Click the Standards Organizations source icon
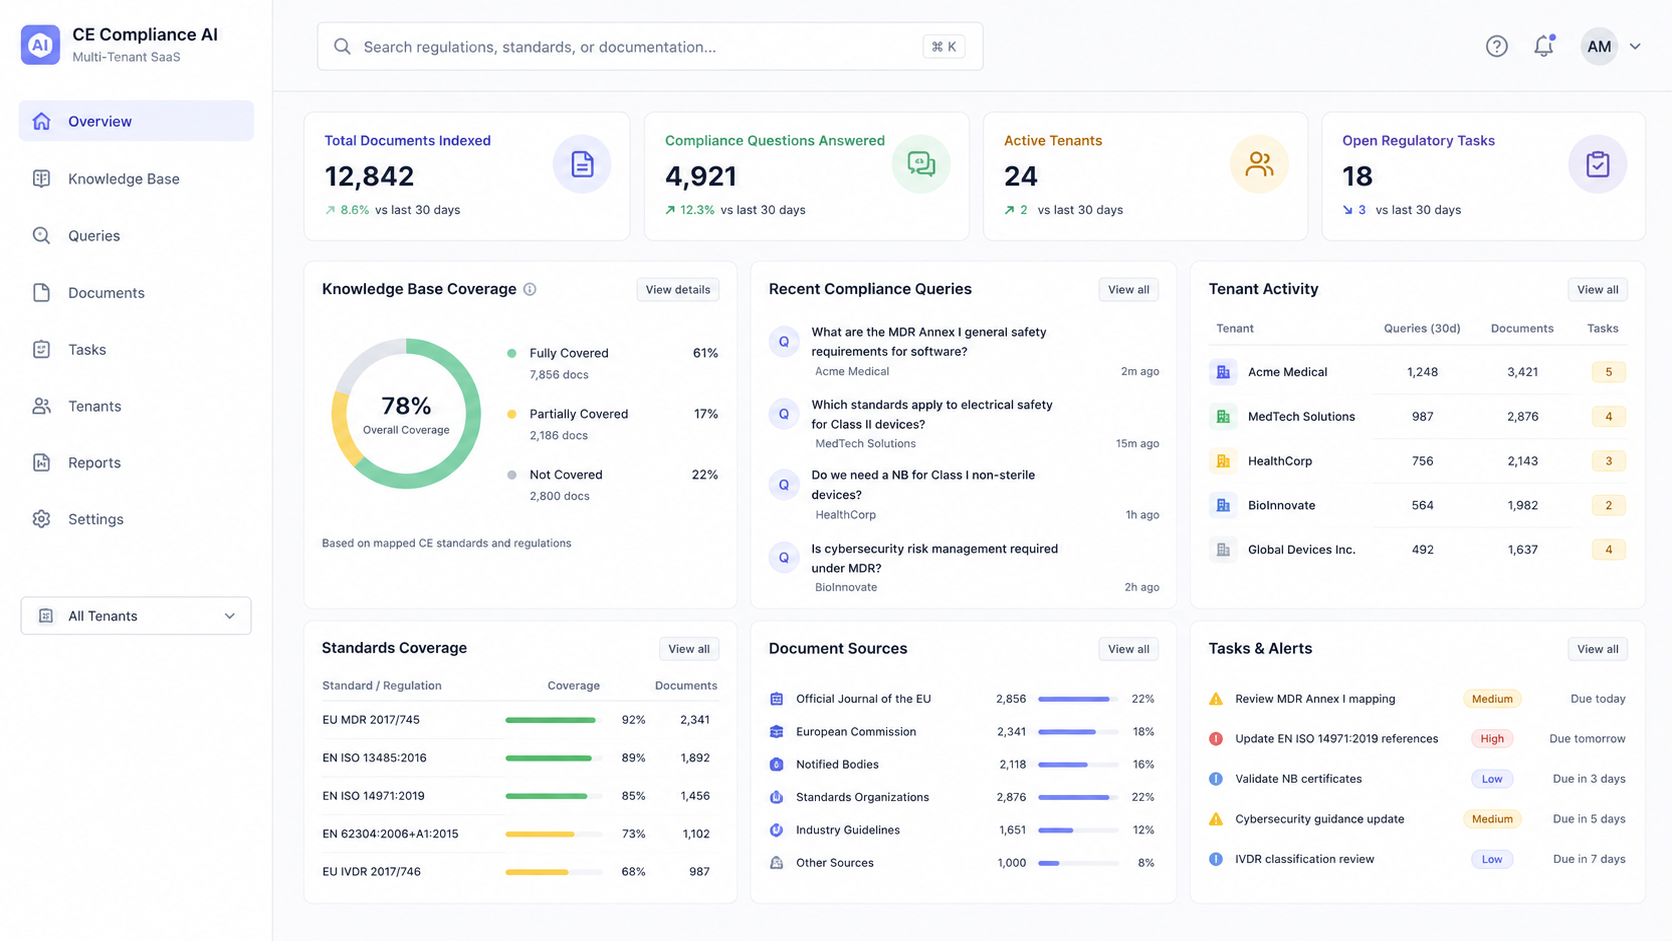Screen dimensions: 1672x941 776,797
